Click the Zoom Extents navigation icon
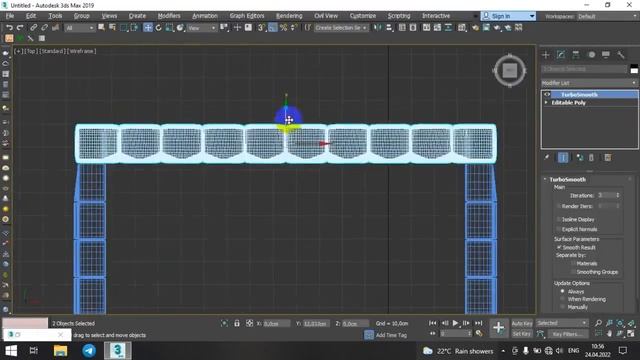The height and width of the screenshot is (360, 640). [x=620, y=323]
